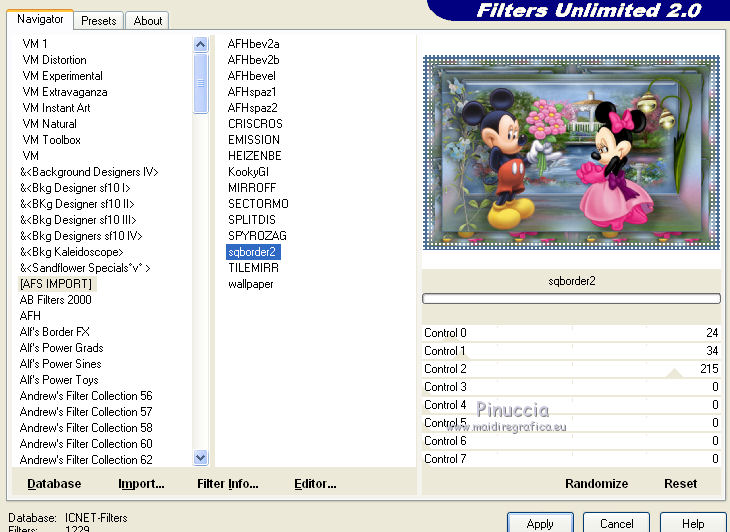Select the EMISSION filter
Image resolution: width=730 pixels, height=532 pixels.
[254, 140]
